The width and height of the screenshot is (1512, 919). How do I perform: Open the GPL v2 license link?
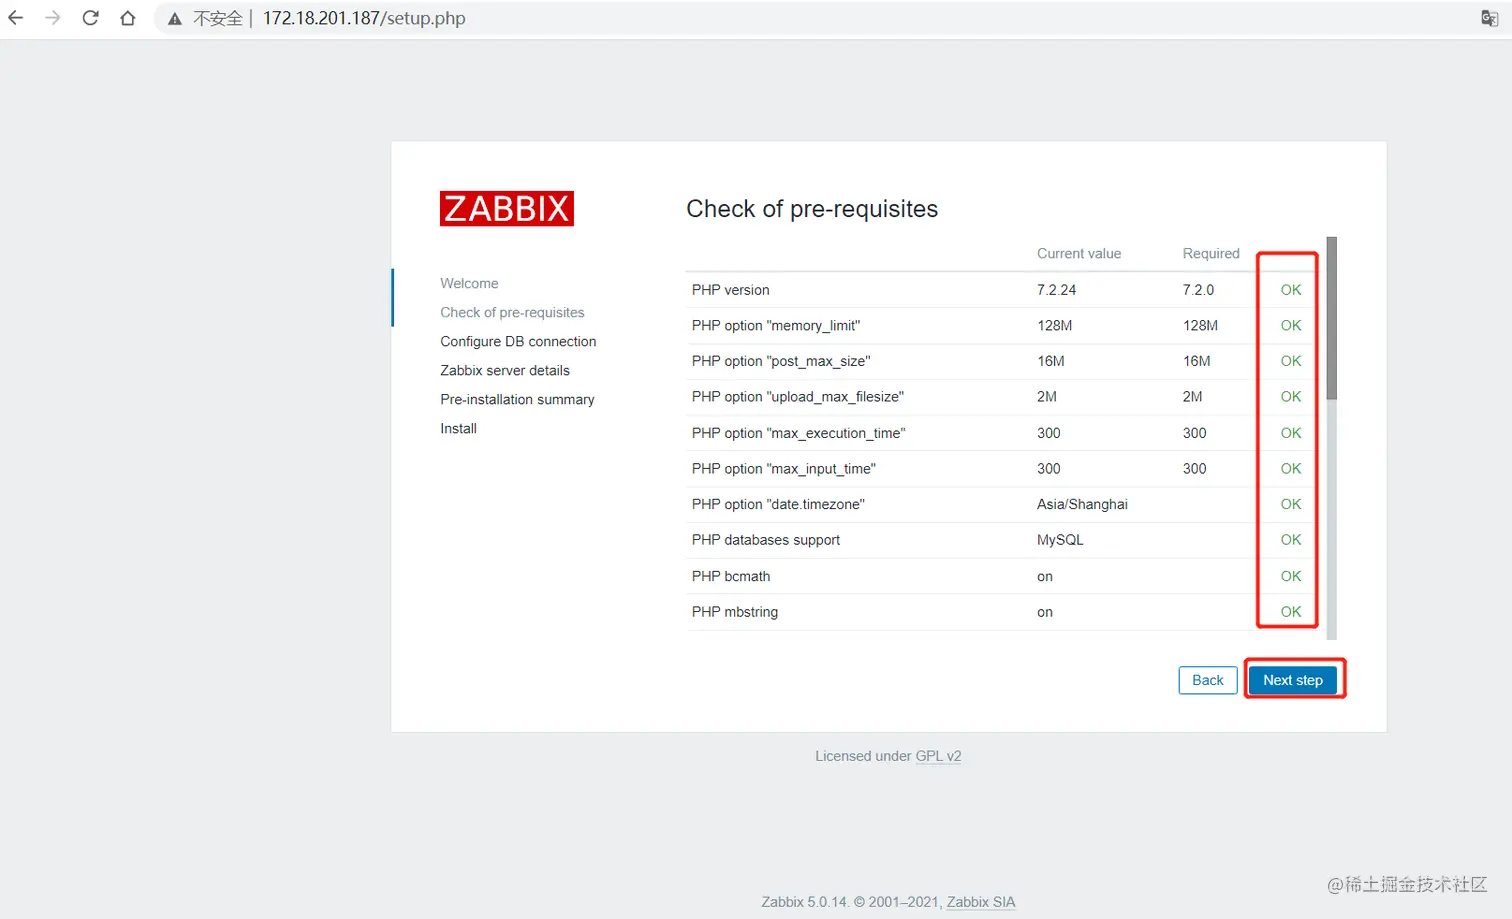pos(938,756)
